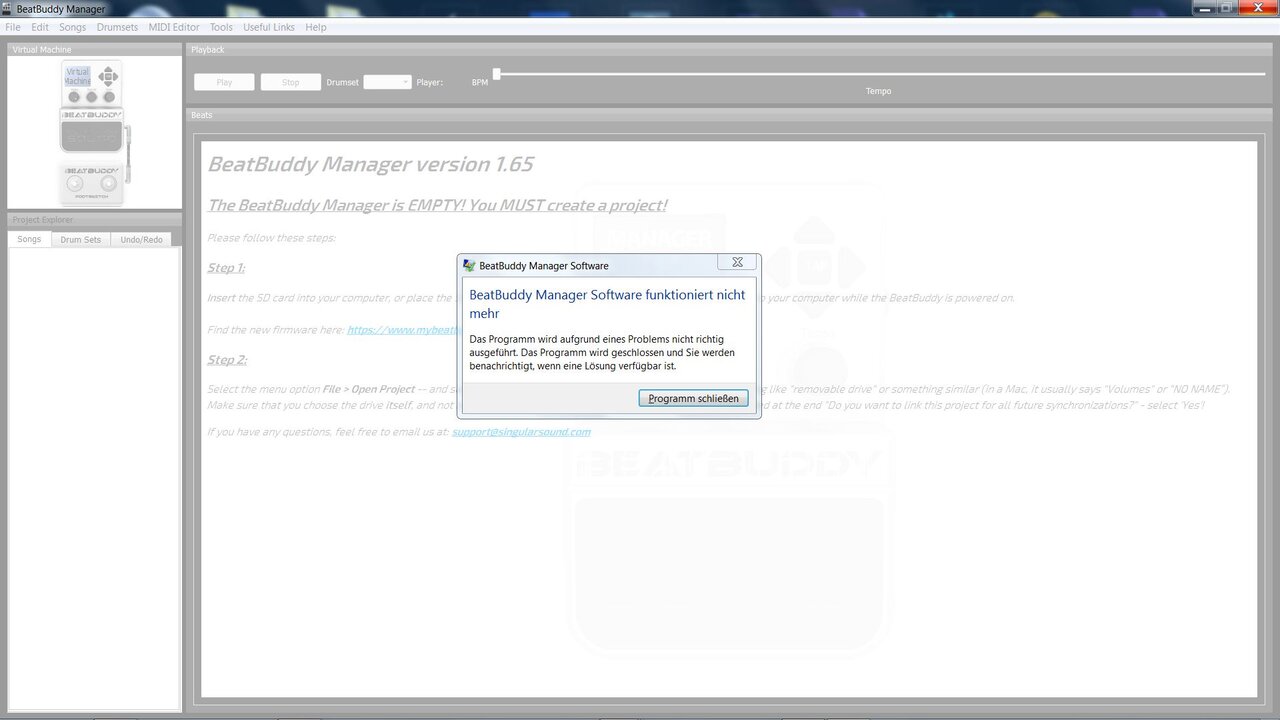Click the left footswitch button
1280x720 pixels.
[x=75, y=183]
